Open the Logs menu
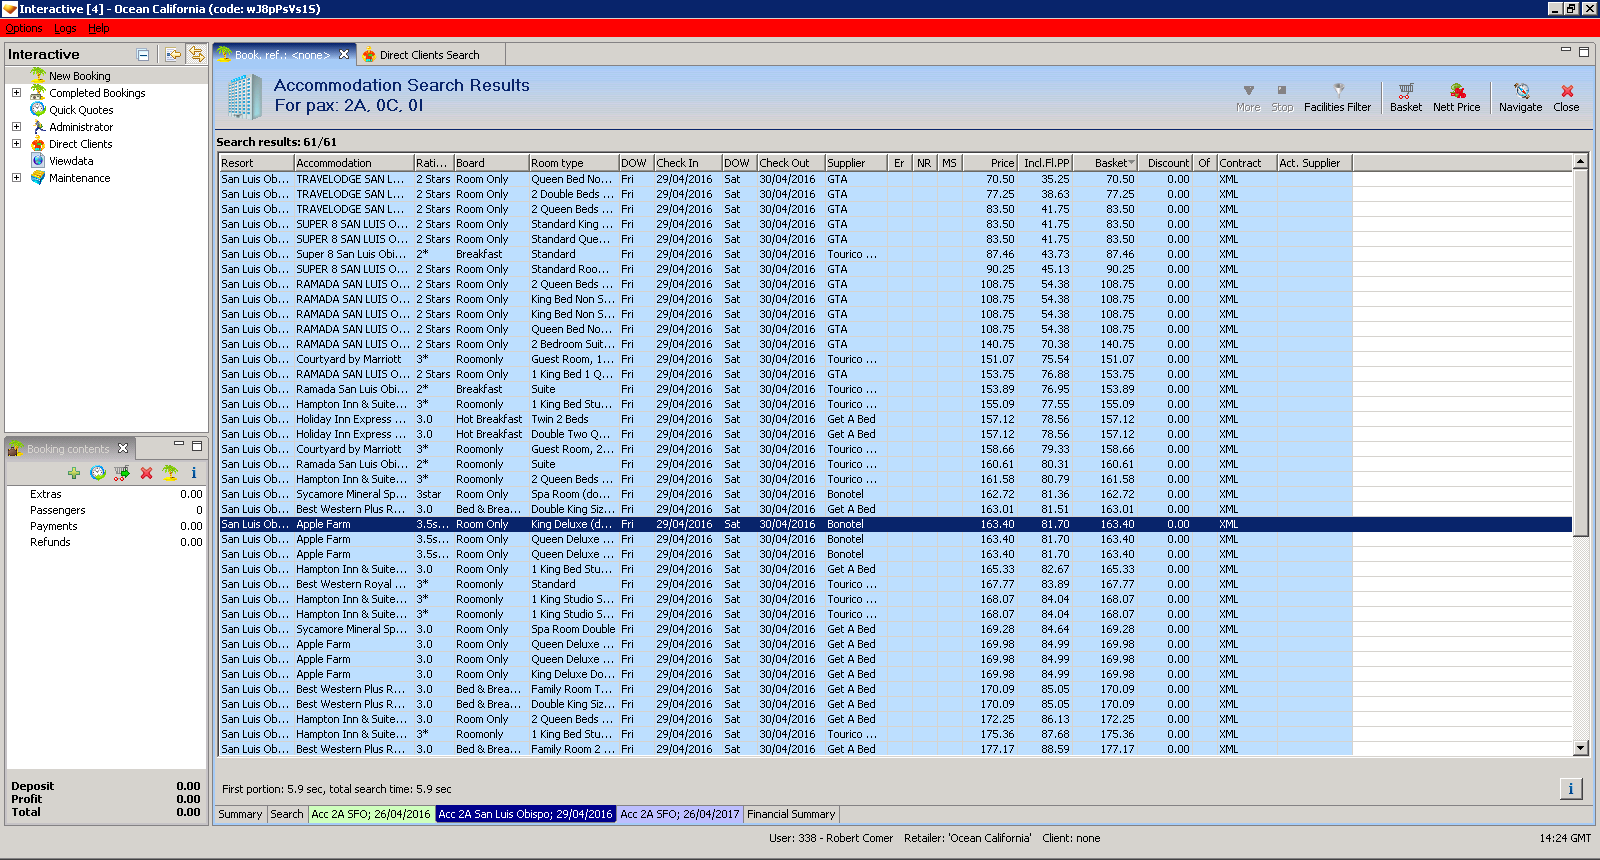Image resolution: width=1600 pixels, height=860 pixels. pos(65,28)
